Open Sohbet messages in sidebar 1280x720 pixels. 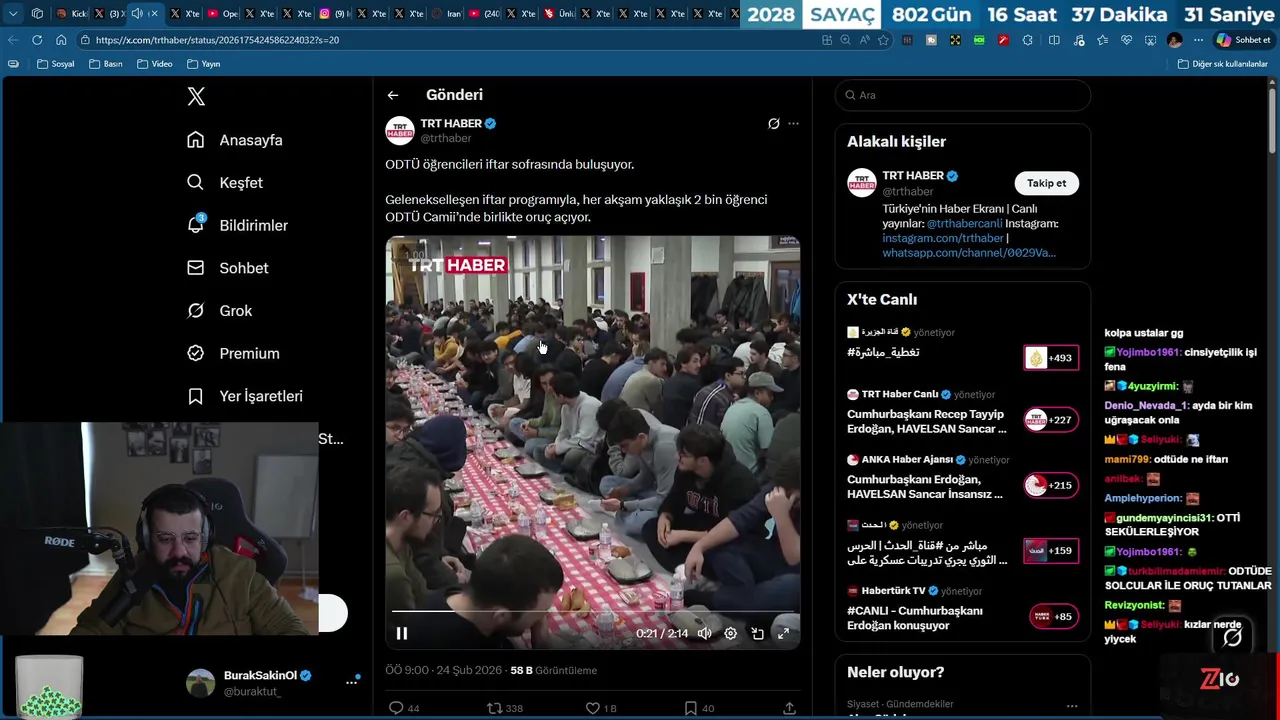click(228, 268)
